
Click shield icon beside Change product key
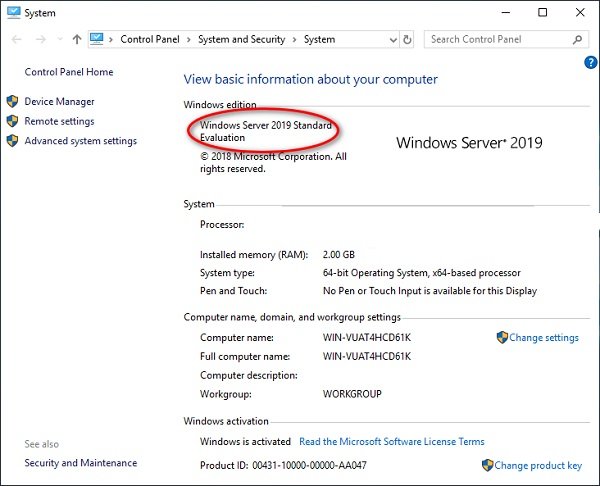[x=488, y=465]
